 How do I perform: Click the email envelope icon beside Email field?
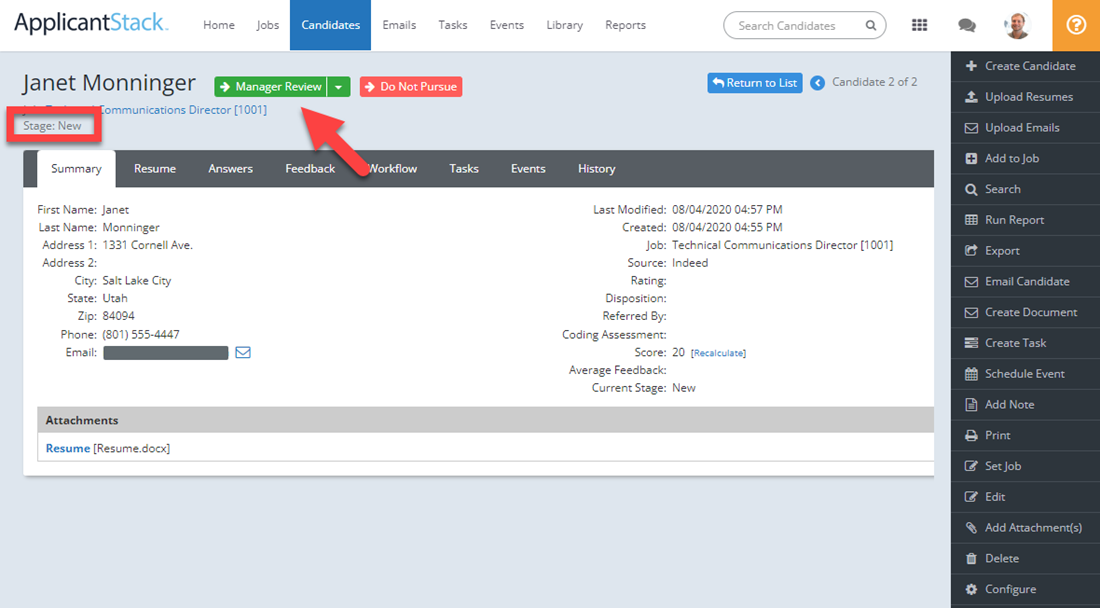pyautogui.click(x=243, y=352)
